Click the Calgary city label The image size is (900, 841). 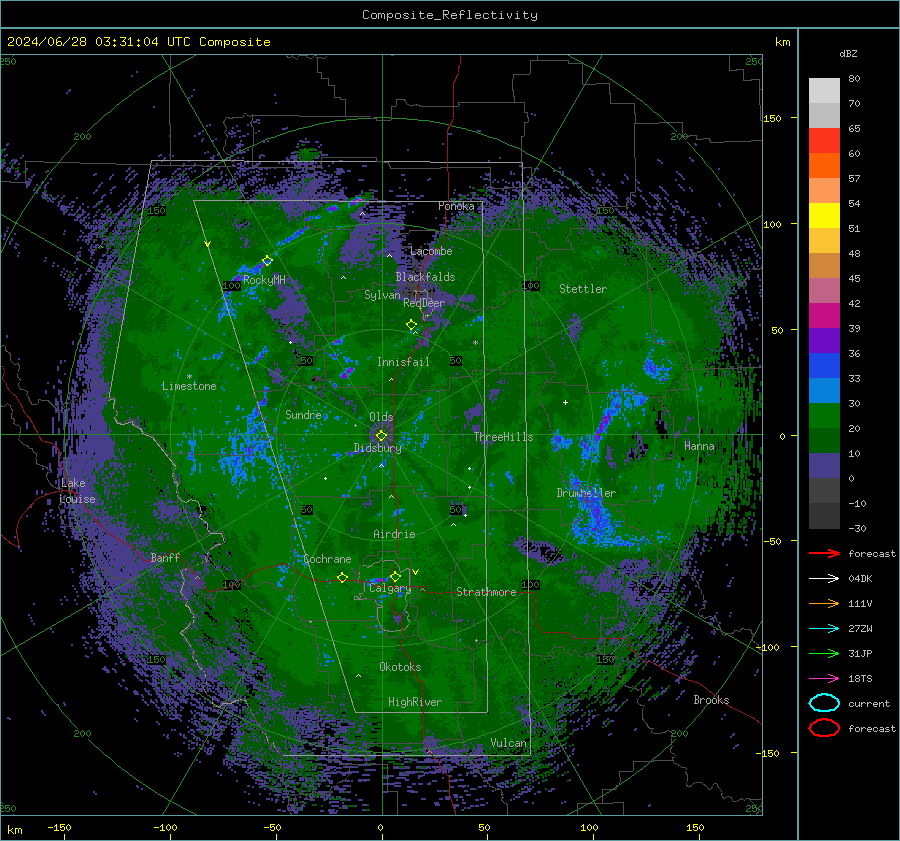pyautogui.click(x=390, y=588)
